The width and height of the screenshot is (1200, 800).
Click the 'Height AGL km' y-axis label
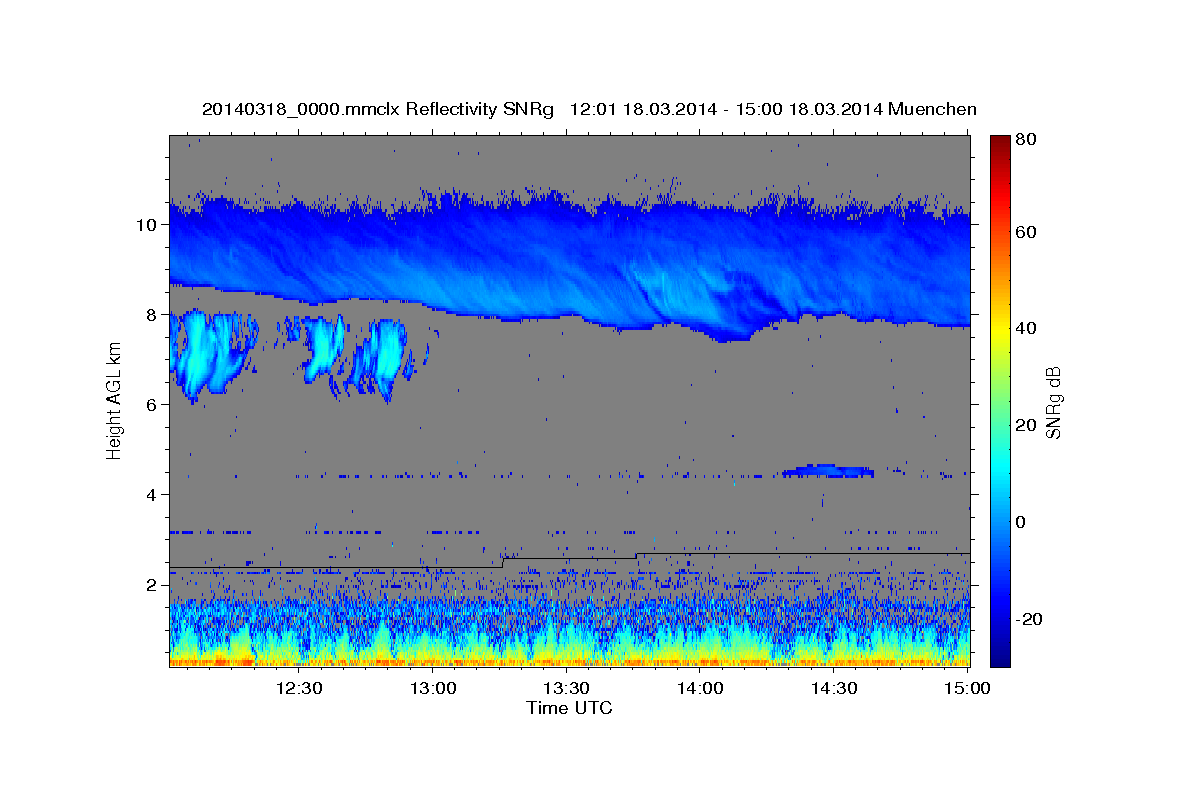pyautogui.click(x=114, y=400)
